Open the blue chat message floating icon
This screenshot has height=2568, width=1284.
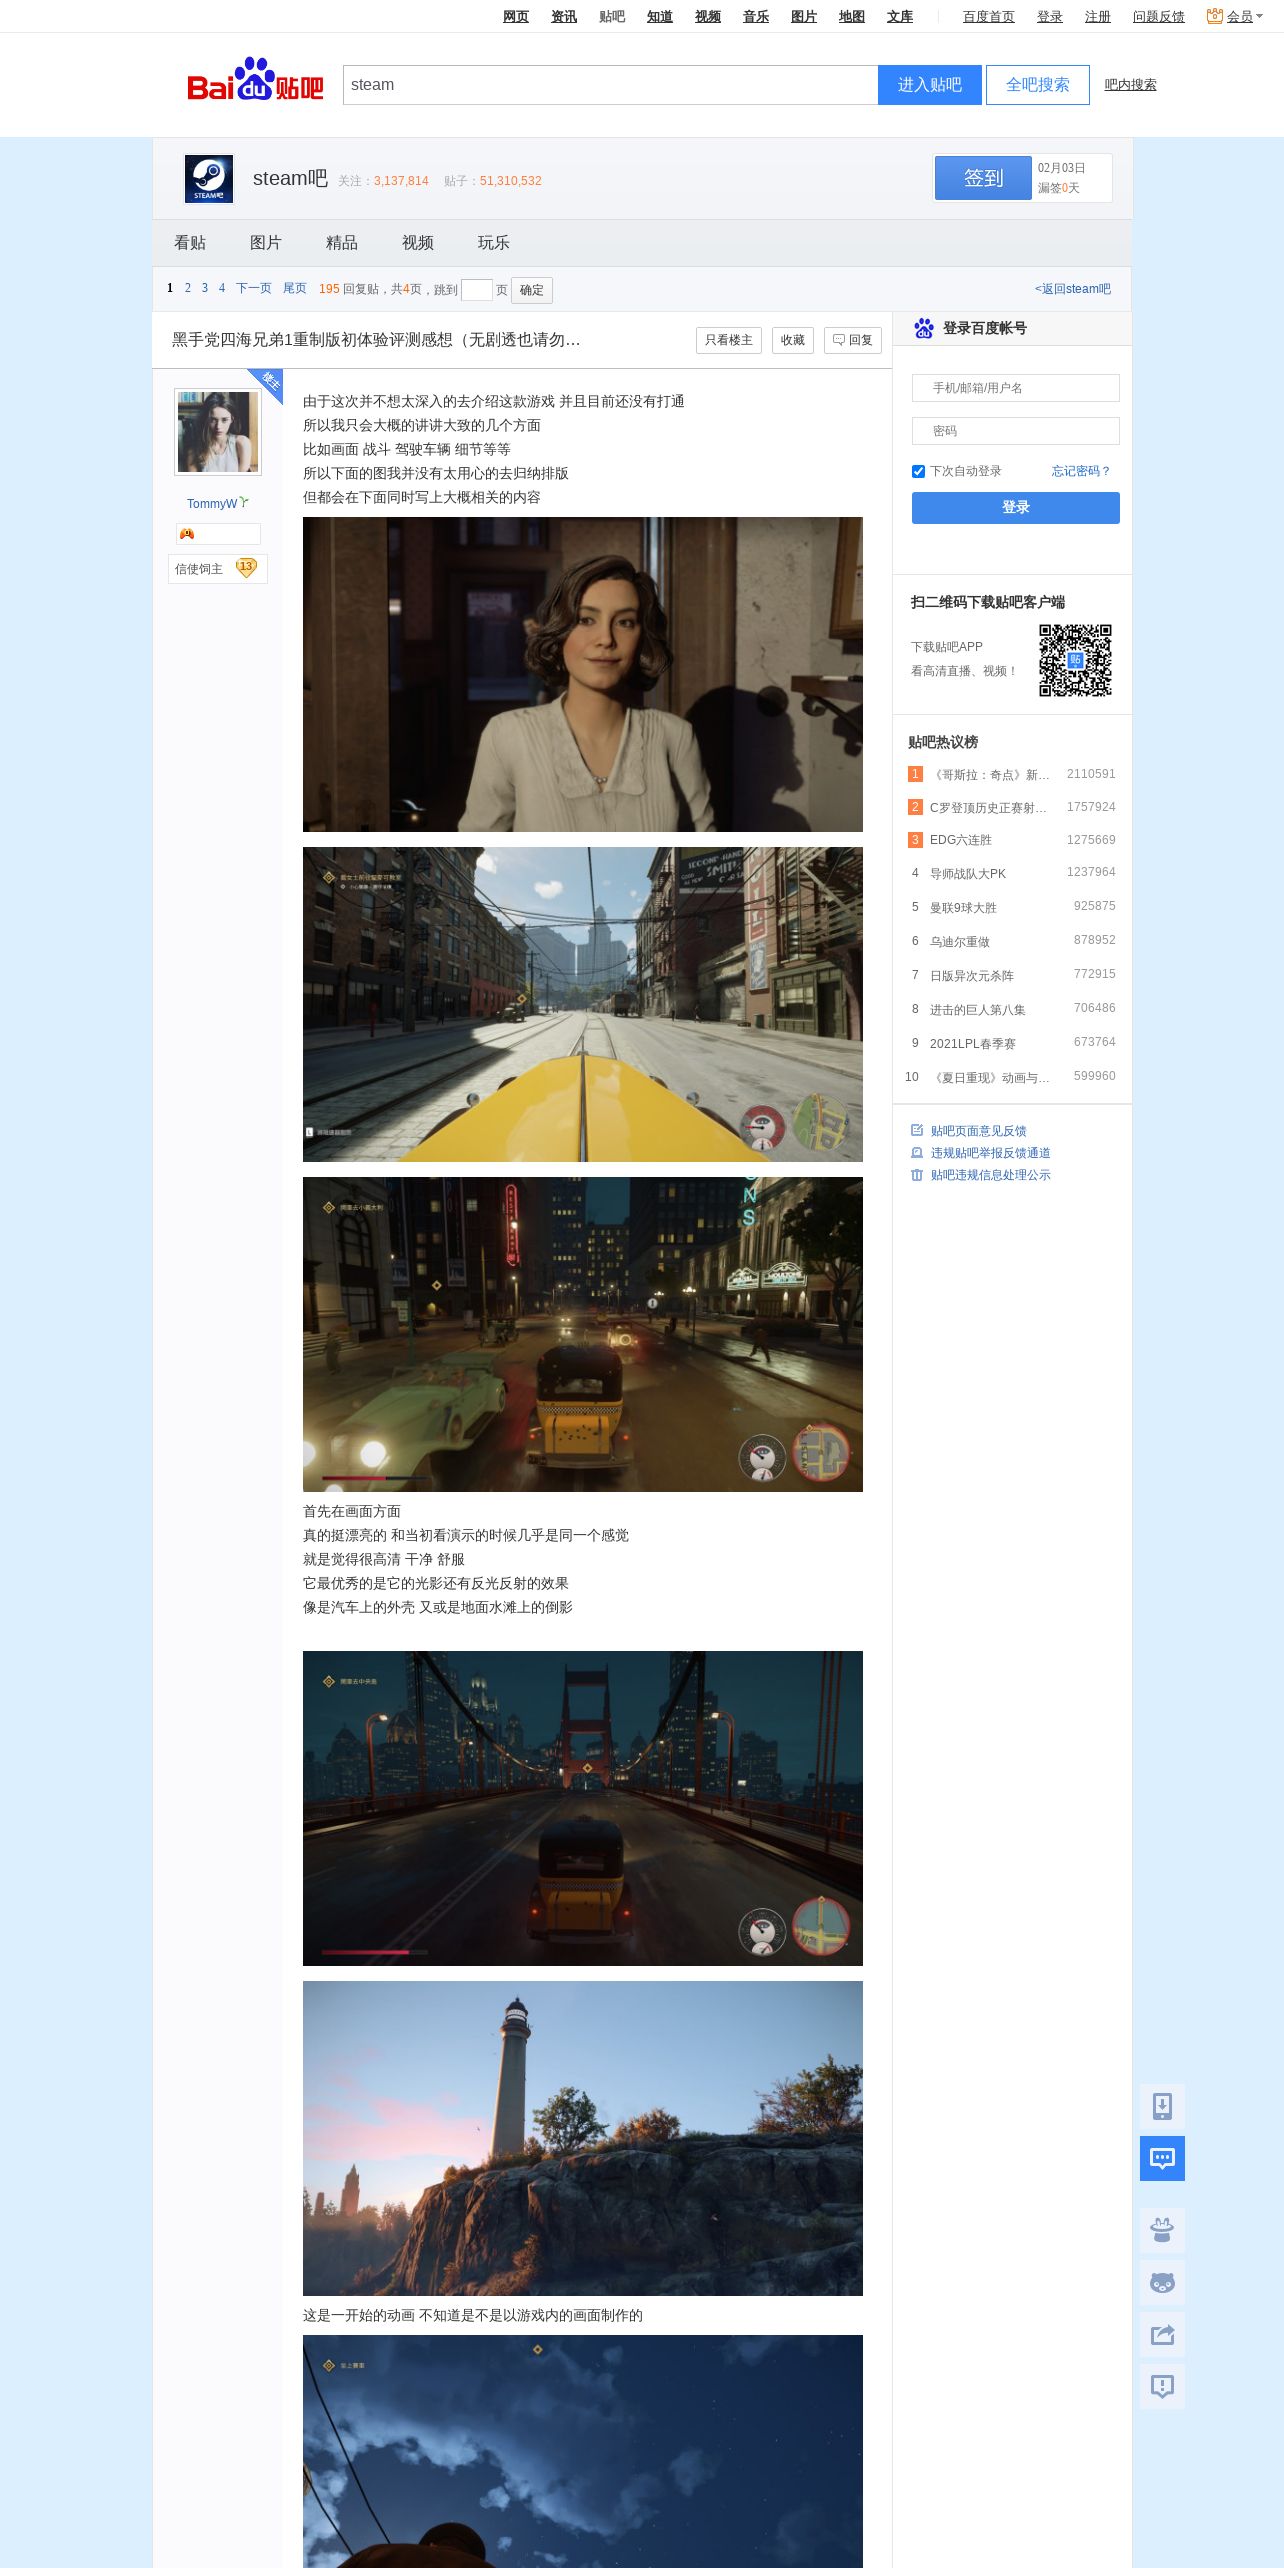coord(1162,2158)
